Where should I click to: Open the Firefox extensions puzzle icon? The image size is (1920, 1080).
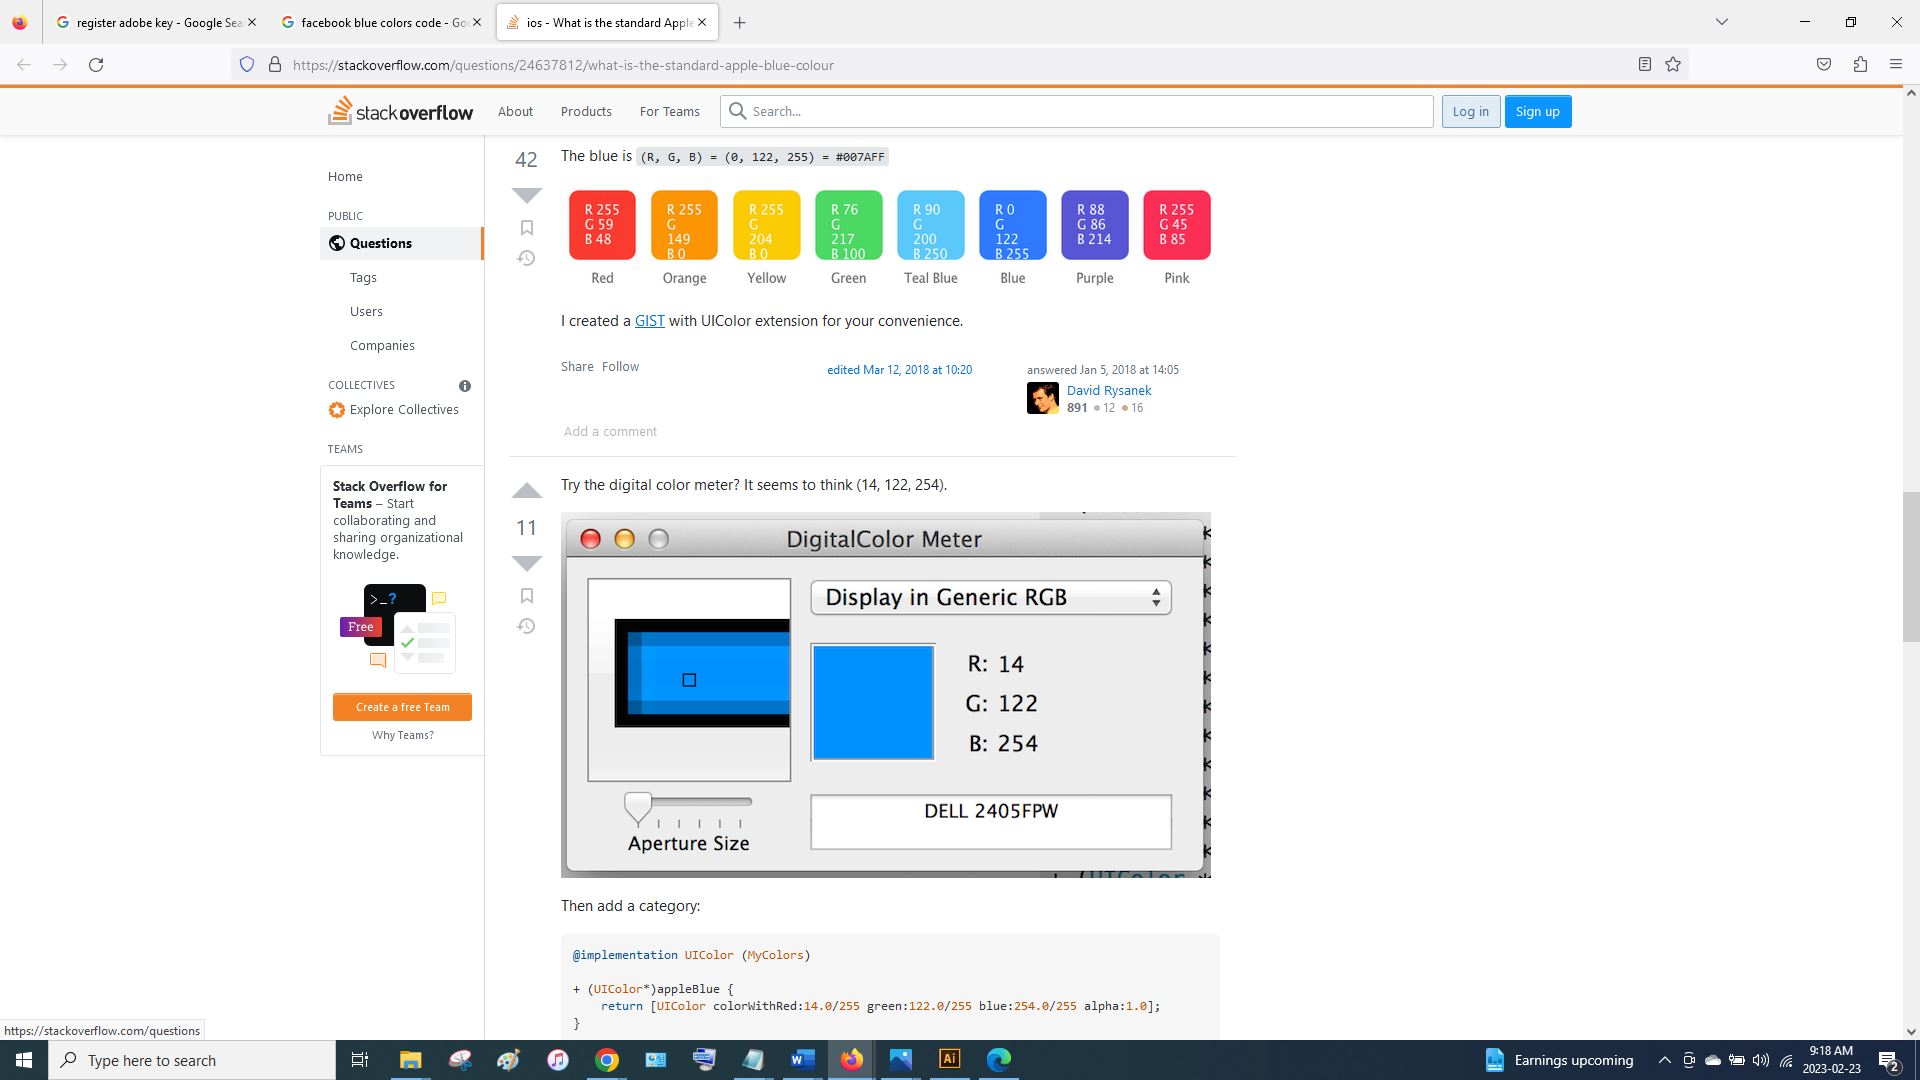pos(1860,65)
